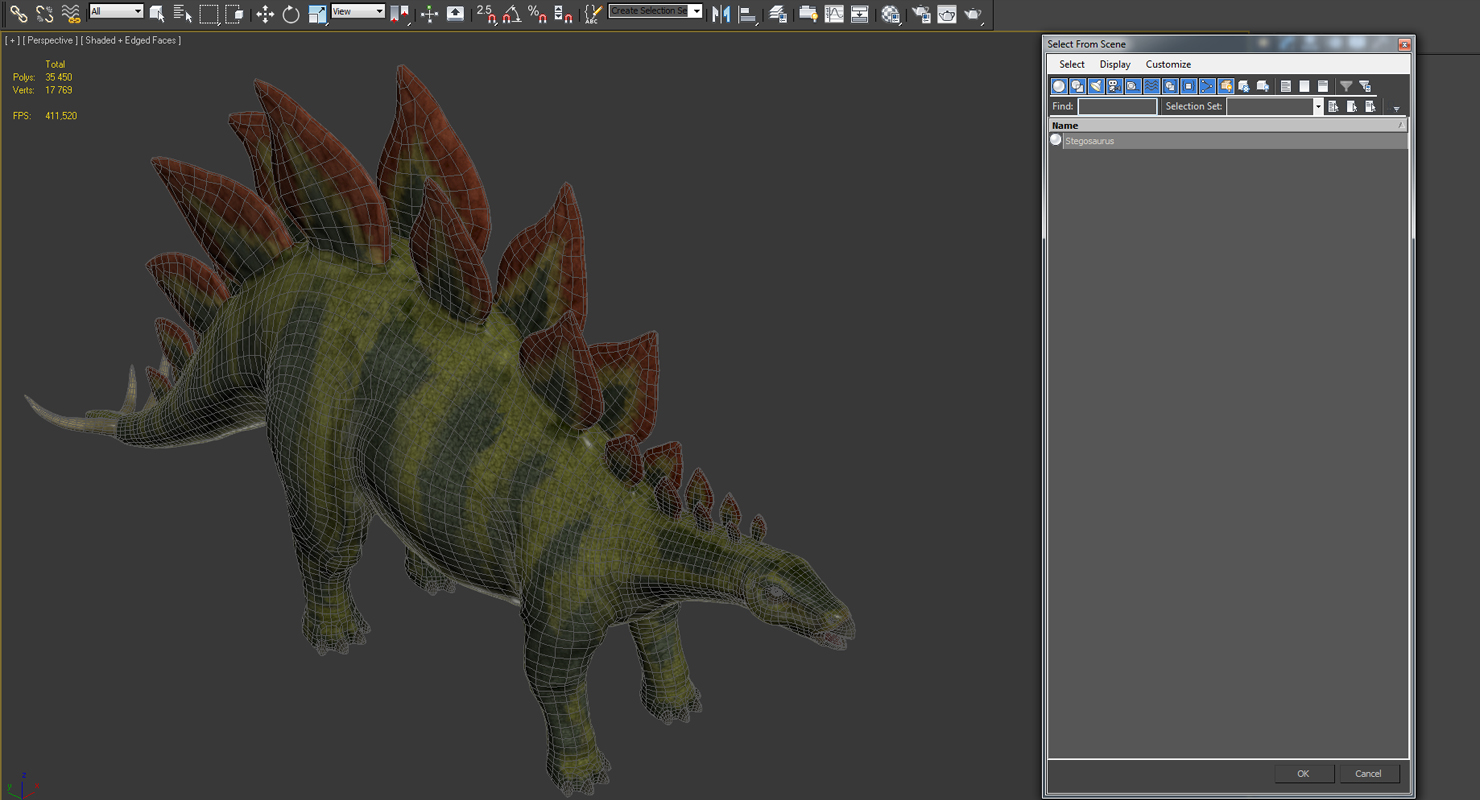This screenshot has height=800, width=1480.
Task: Toggle the Angle Snap button
Action: coord(512,14)
